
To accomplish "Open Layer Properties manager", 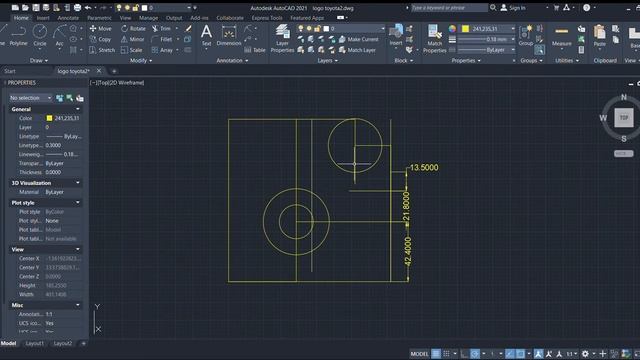I will (282, 38).
